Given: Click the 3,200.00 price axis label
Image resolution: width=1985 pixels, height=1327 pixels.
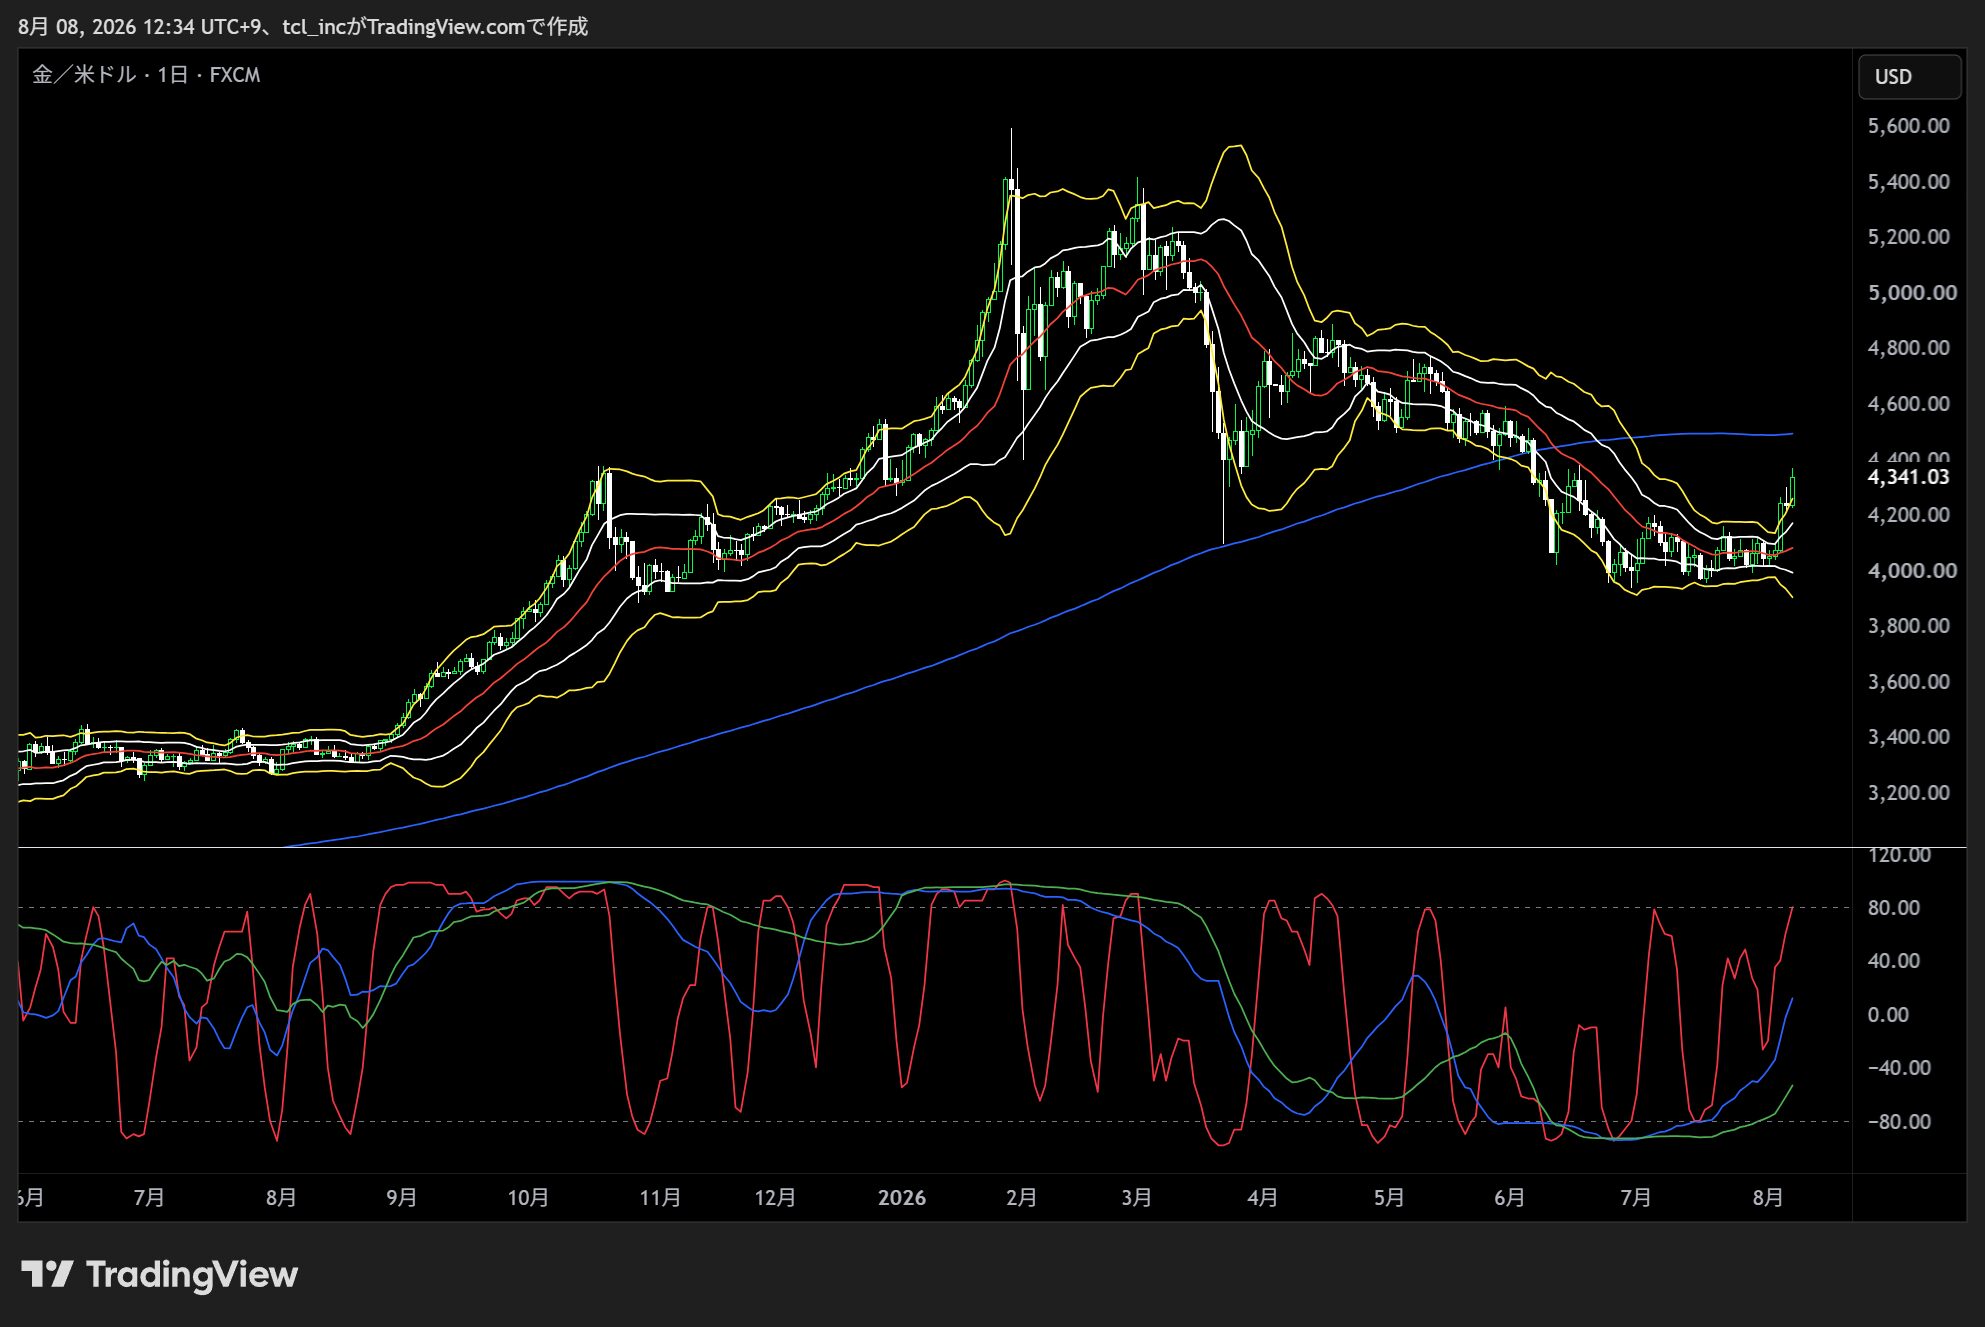Looking at the screenshot, I should pyautogui.click(x=1908, y=793).
